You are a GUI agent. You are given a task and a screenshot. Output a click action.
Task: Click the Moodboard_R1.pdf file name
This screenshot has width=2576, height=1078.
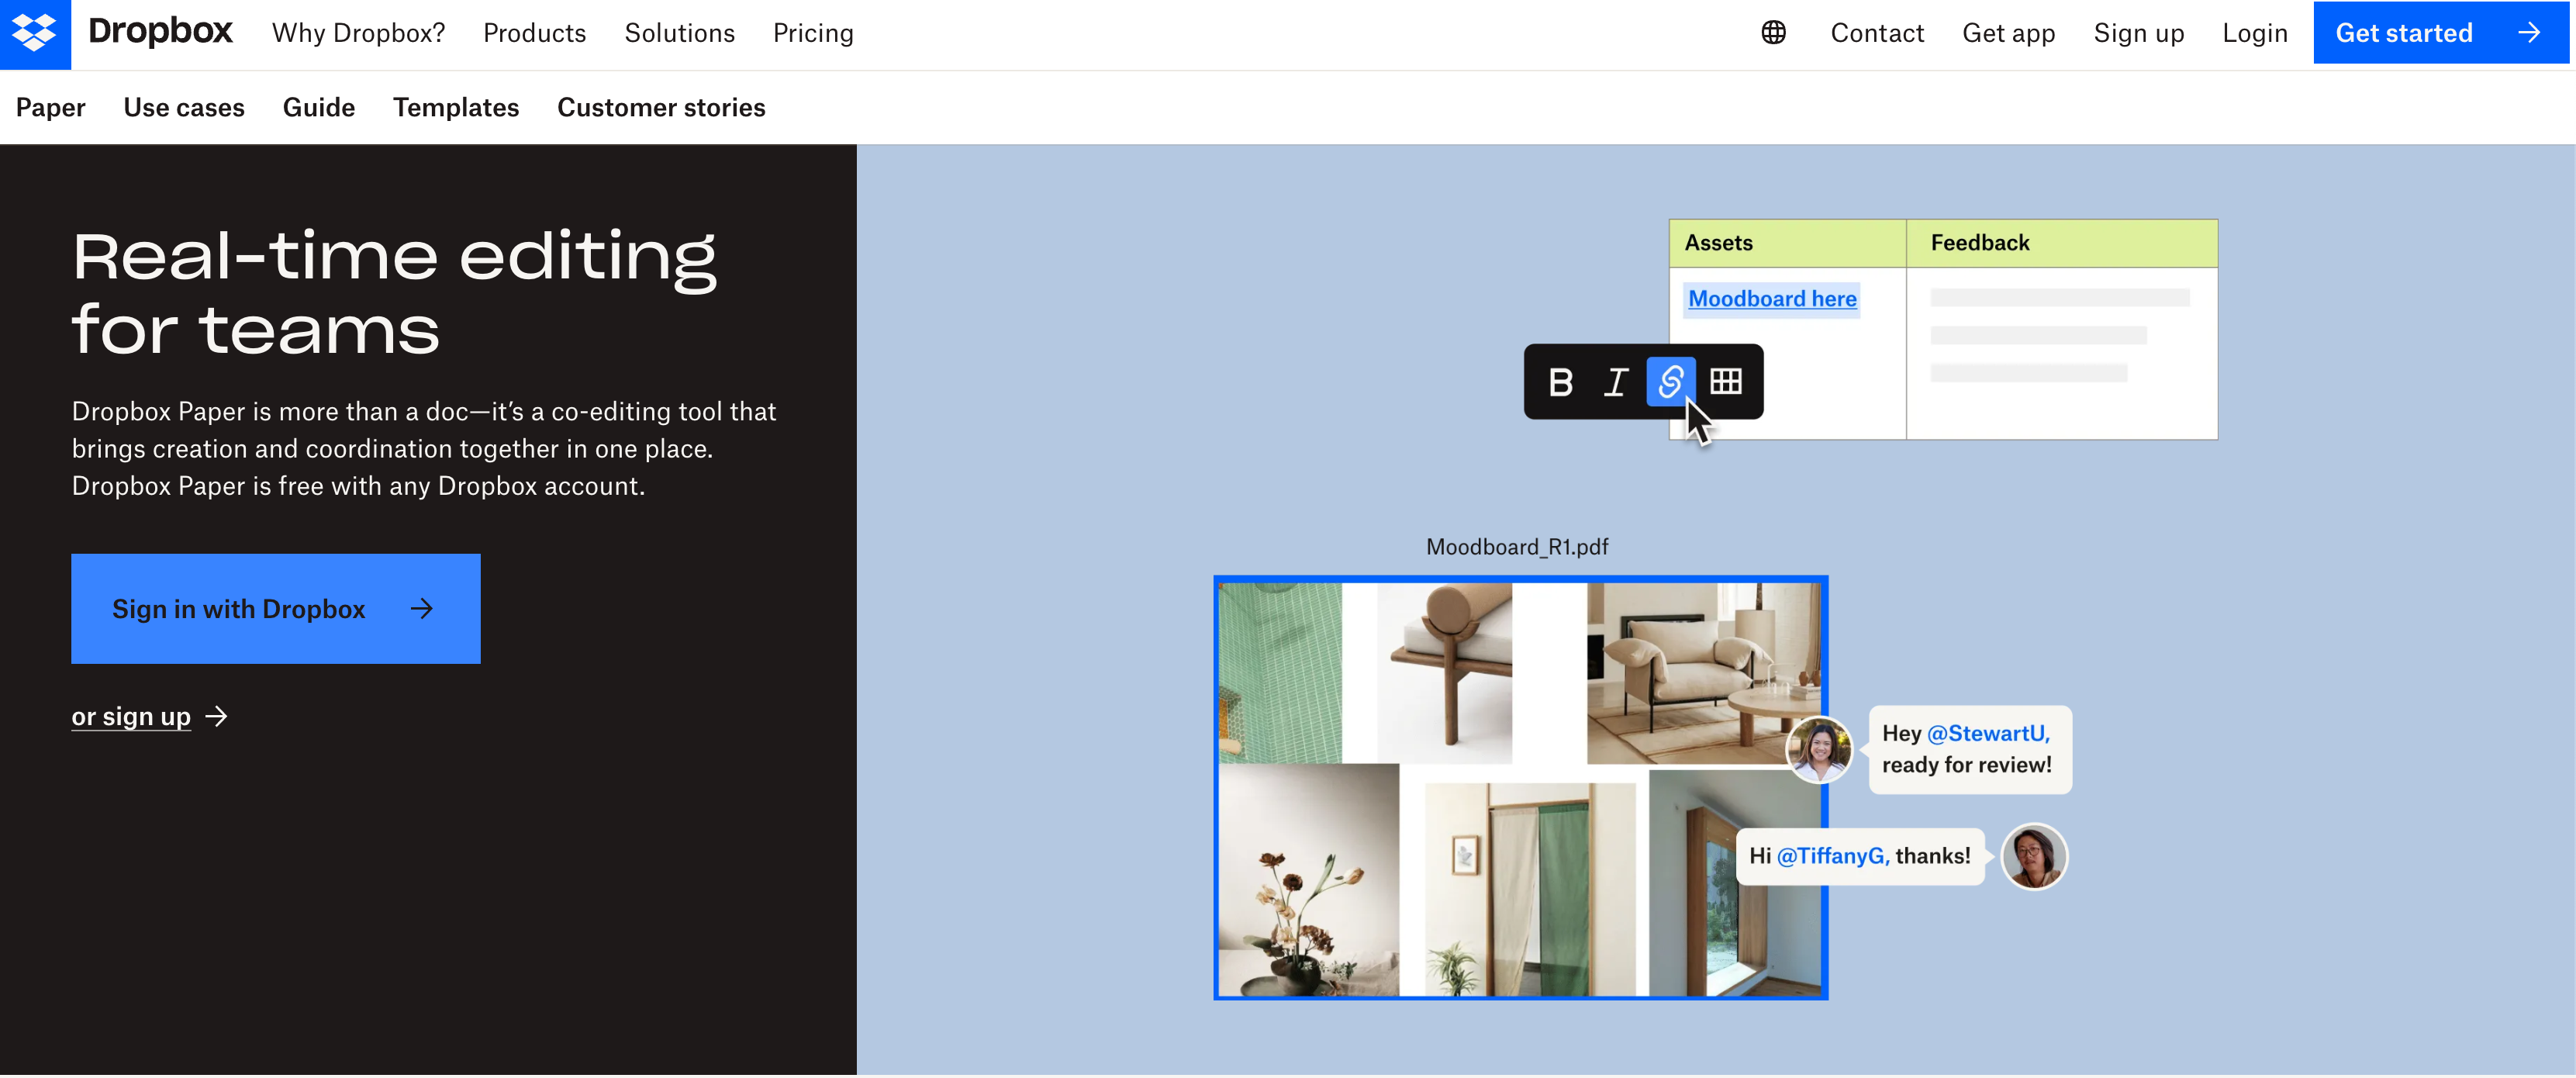point(1517,547)
